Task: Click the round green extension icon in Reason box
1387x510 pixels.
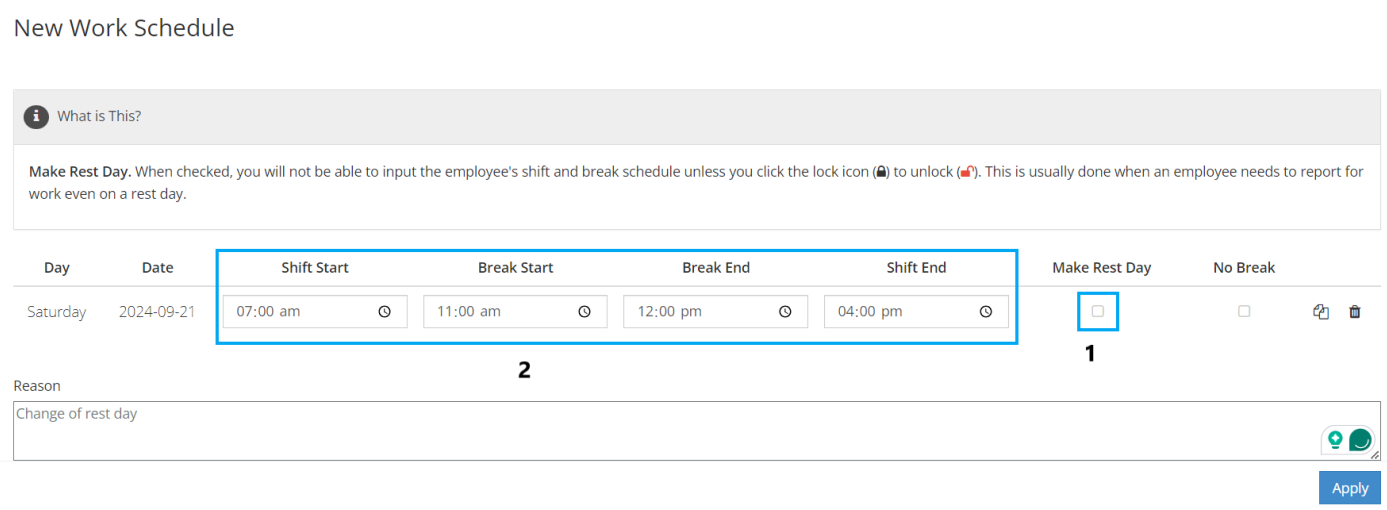Action: point(1360,439)
